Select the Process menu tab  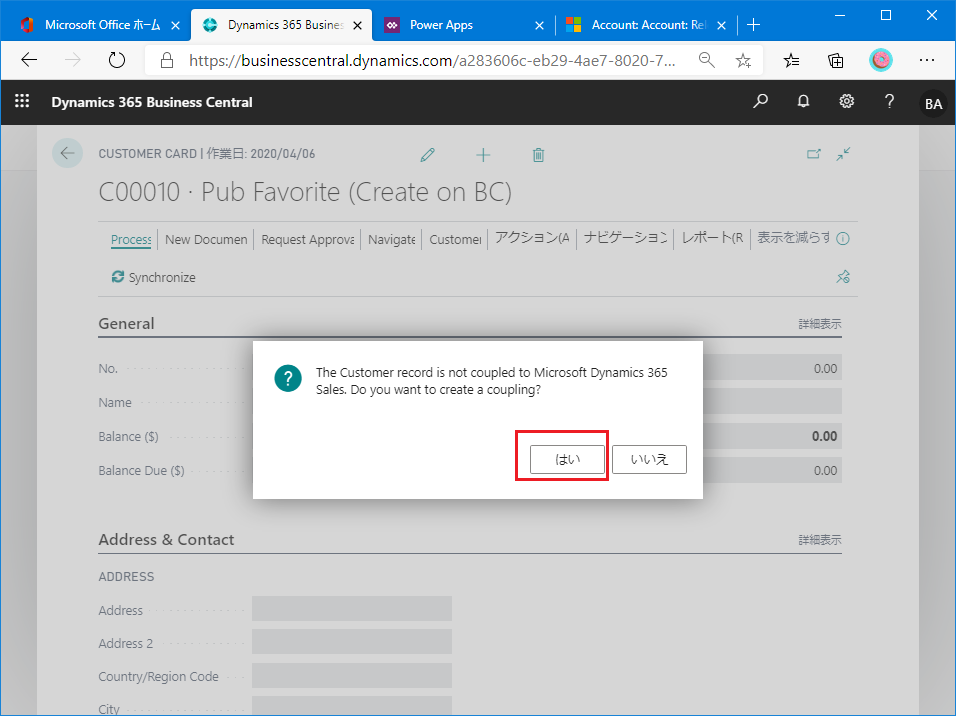(131, 239)
